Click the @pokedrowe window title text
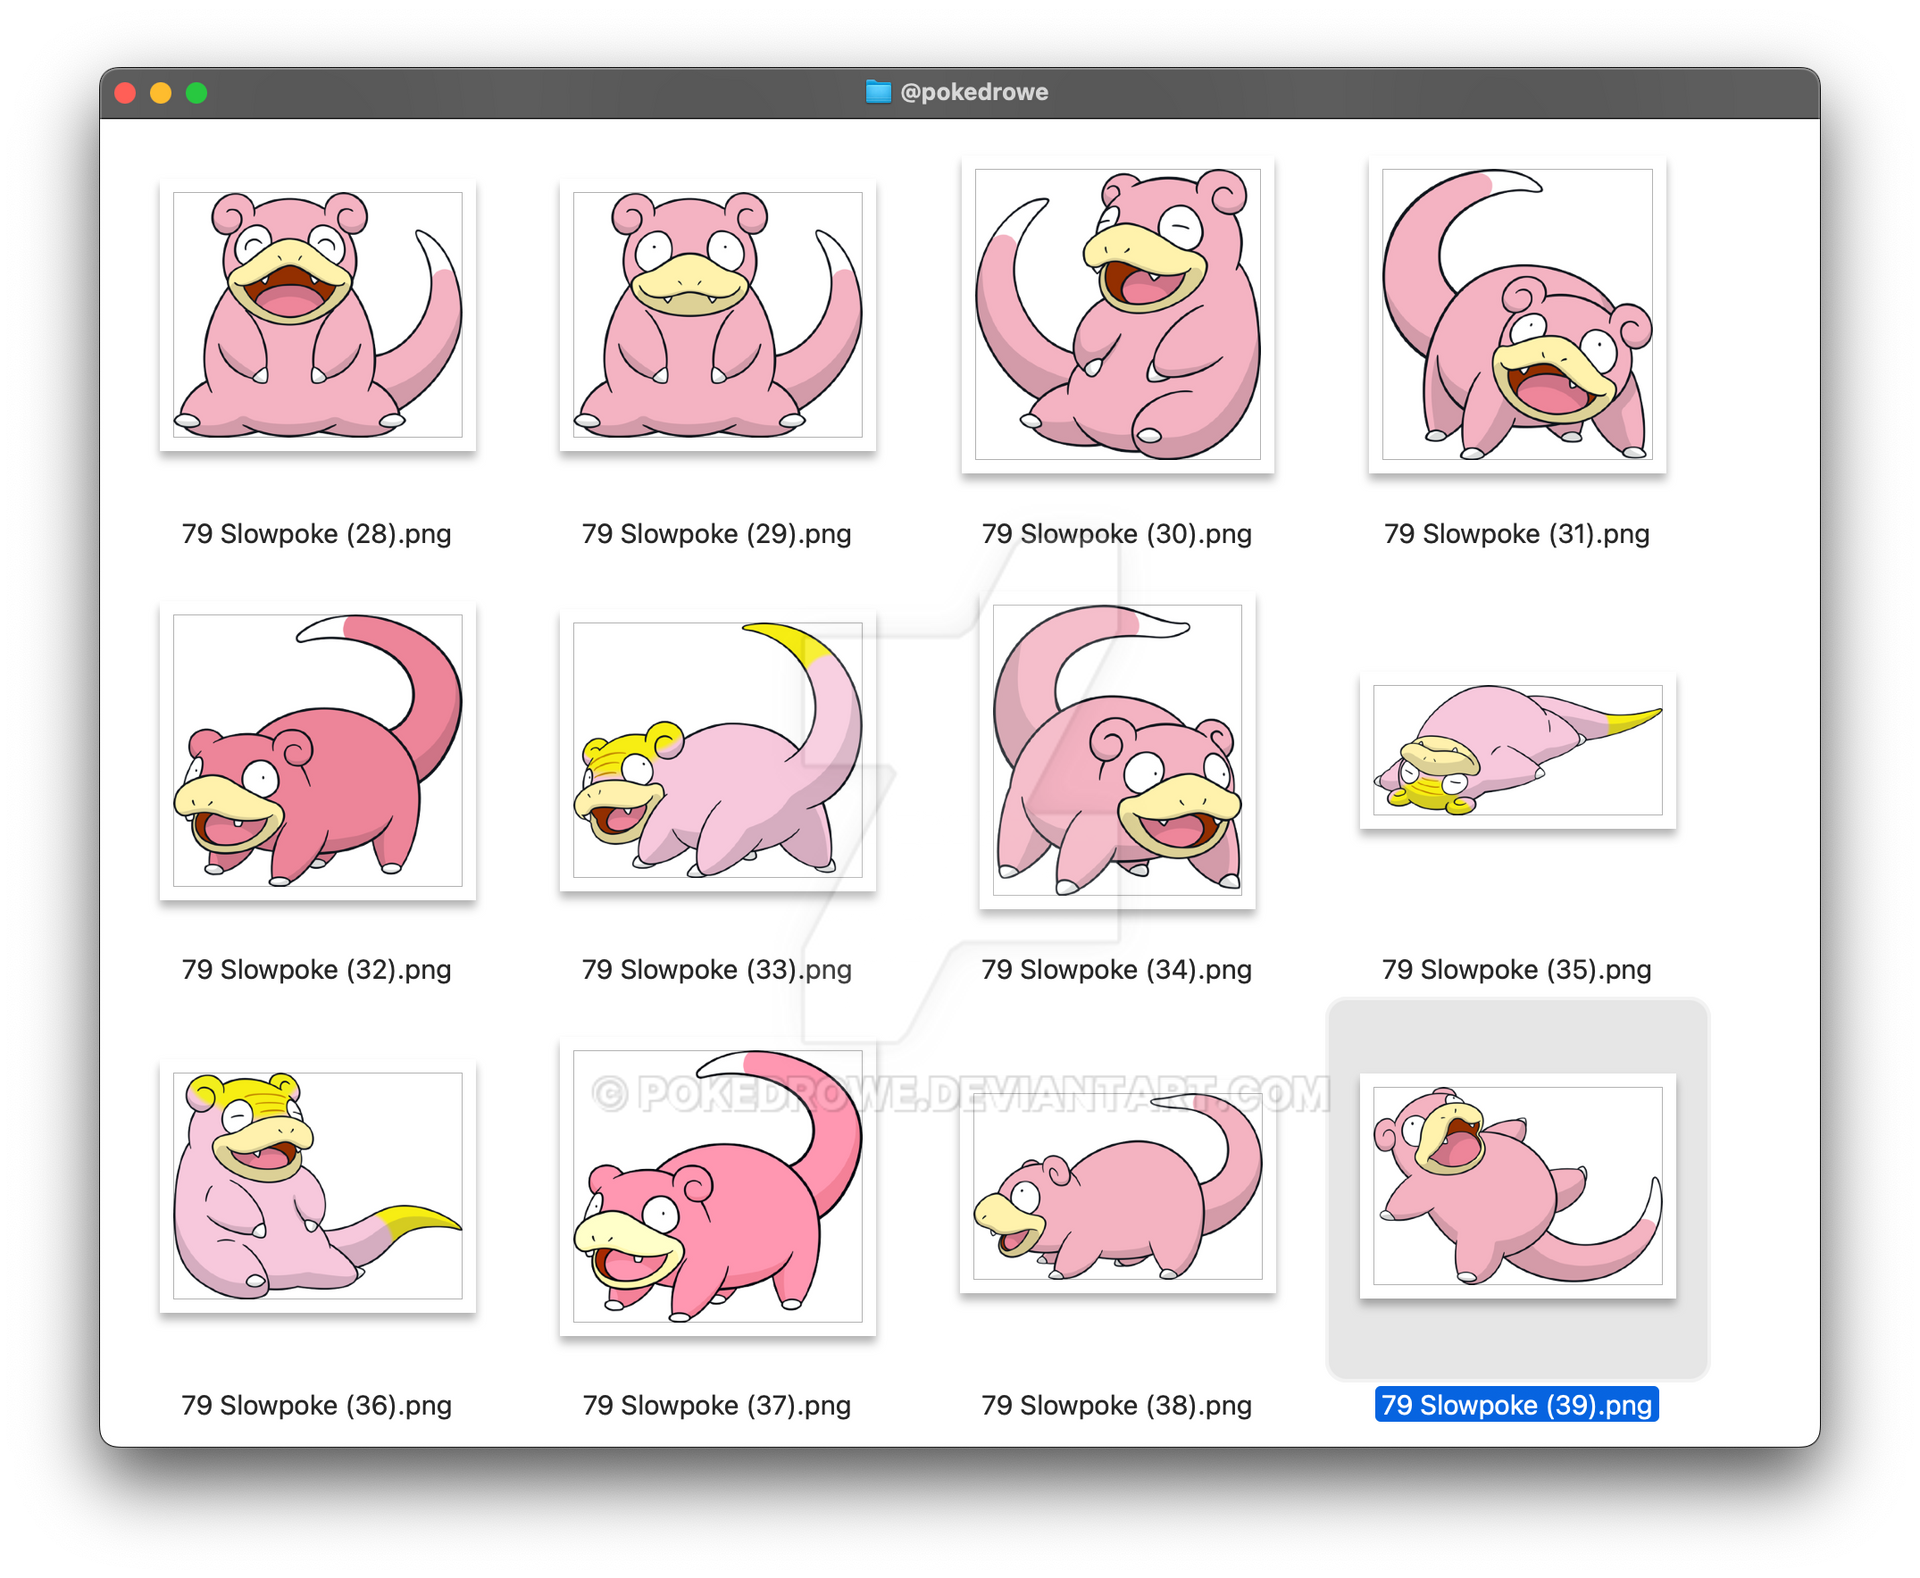Image resolution: width=1920 pixels, height=1578 pixels. click(974, 92)
